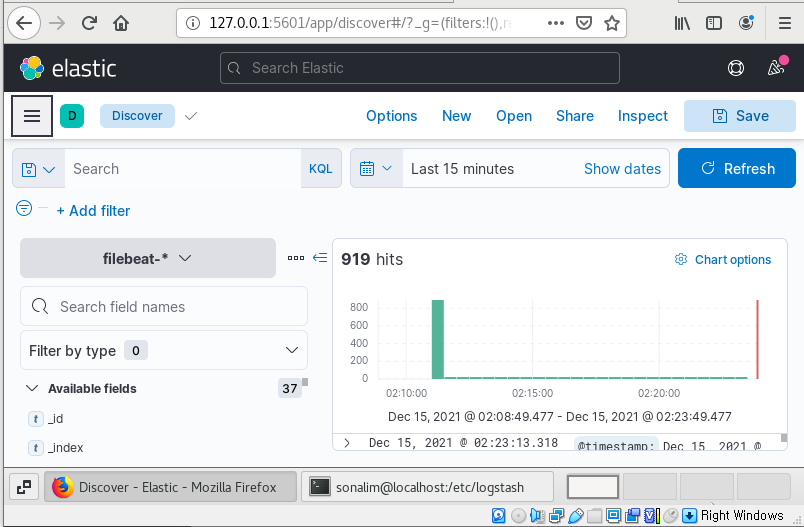This screenshot has width=804, height=527.
Task: Open the Share menu
Action: tap(575, 116)
